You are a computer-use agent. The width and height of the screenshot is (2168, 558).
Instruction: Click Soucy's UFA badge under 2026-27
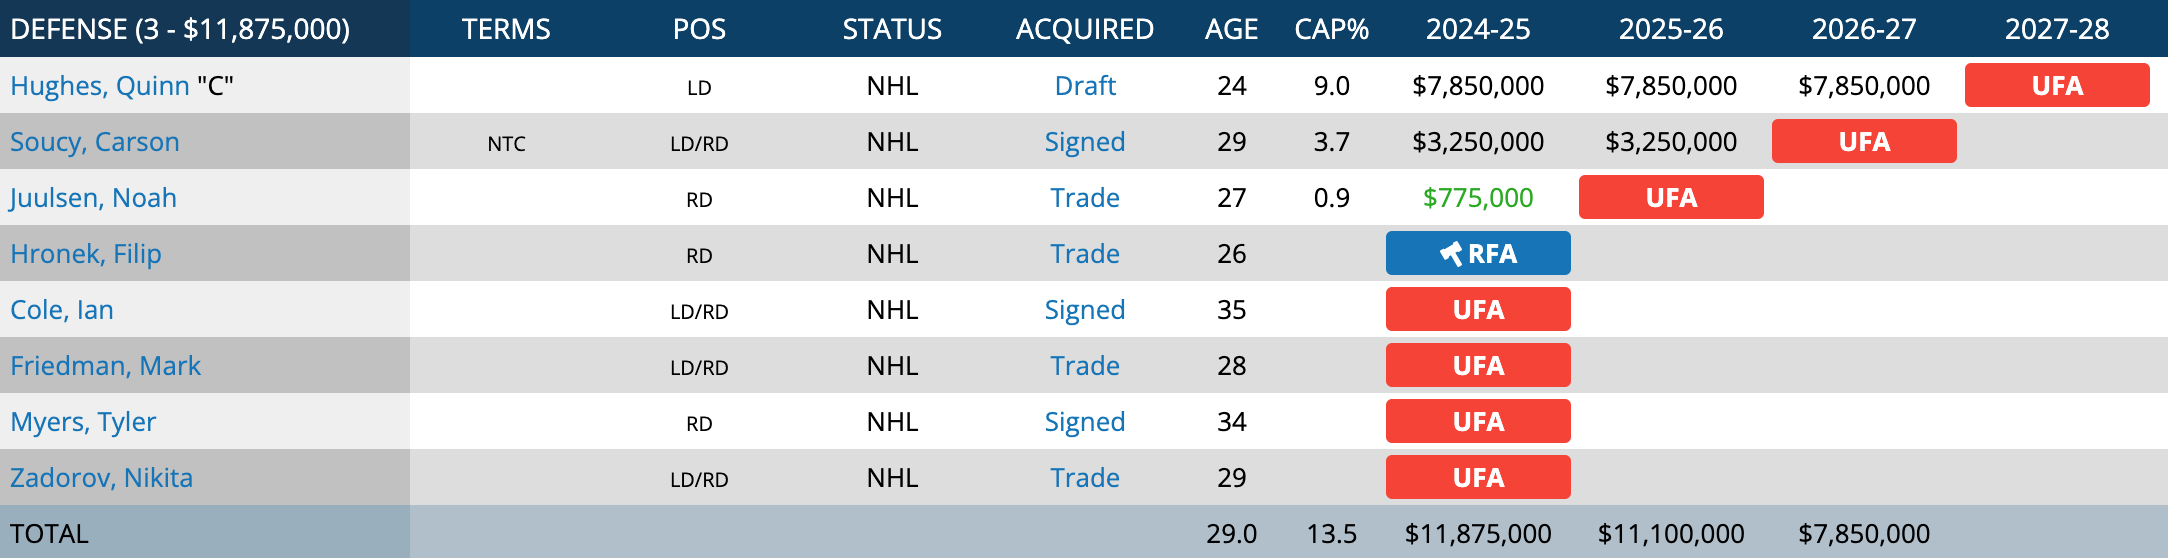1864,142
